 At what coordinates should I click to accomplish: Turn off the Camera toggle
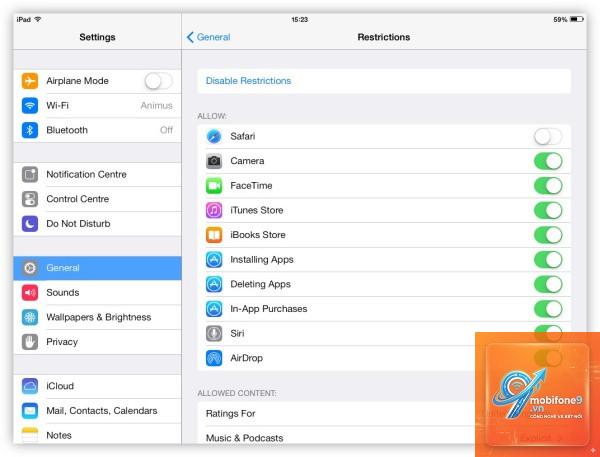tap(548, 161)
